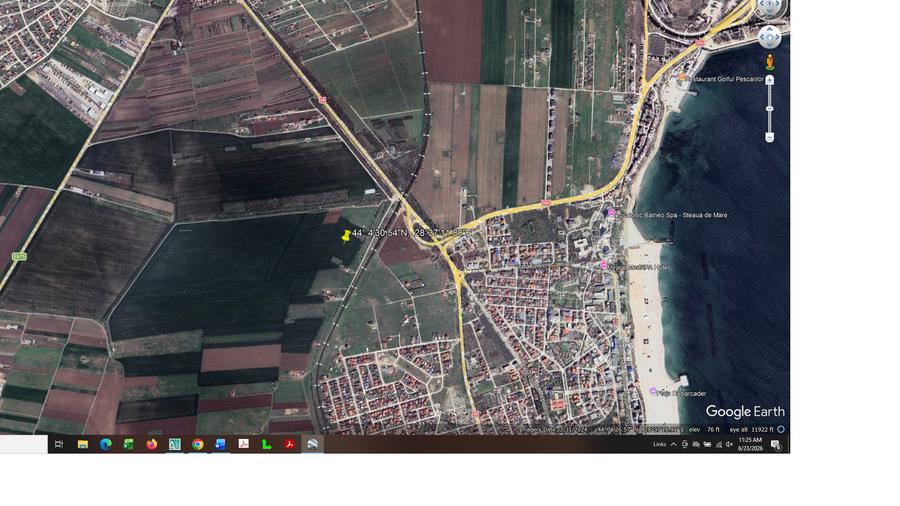
Task: Click the pan joystick up arrow
Action: click(770, 30)
